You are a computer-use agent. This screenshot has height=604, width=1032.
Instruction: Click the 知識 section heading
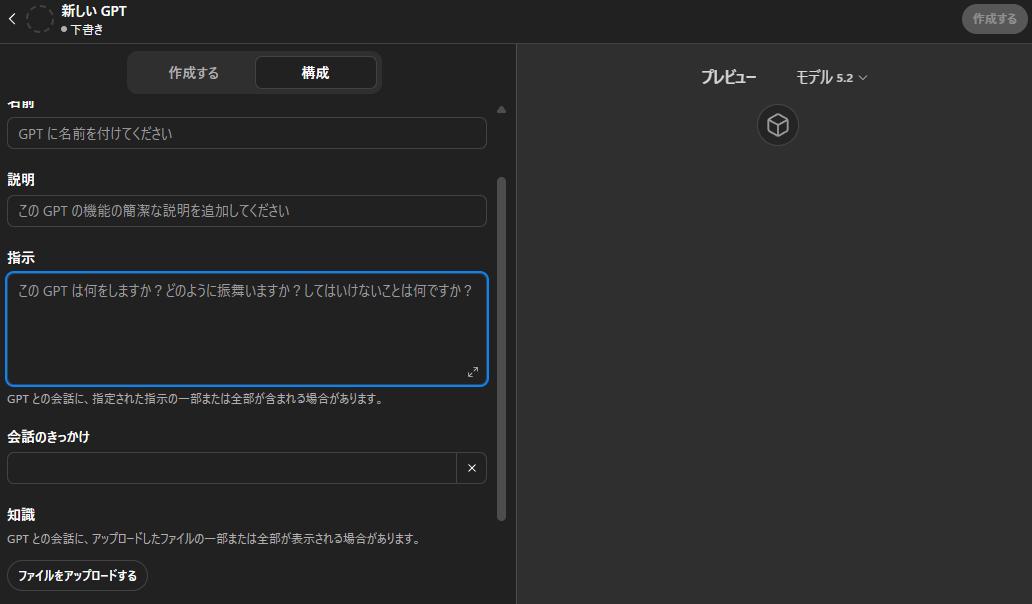point(21,515)
